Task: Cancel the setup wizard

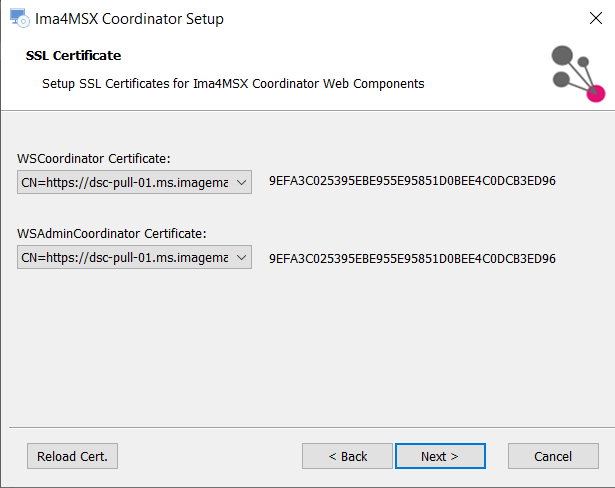Action: click(x=553, y=456)
